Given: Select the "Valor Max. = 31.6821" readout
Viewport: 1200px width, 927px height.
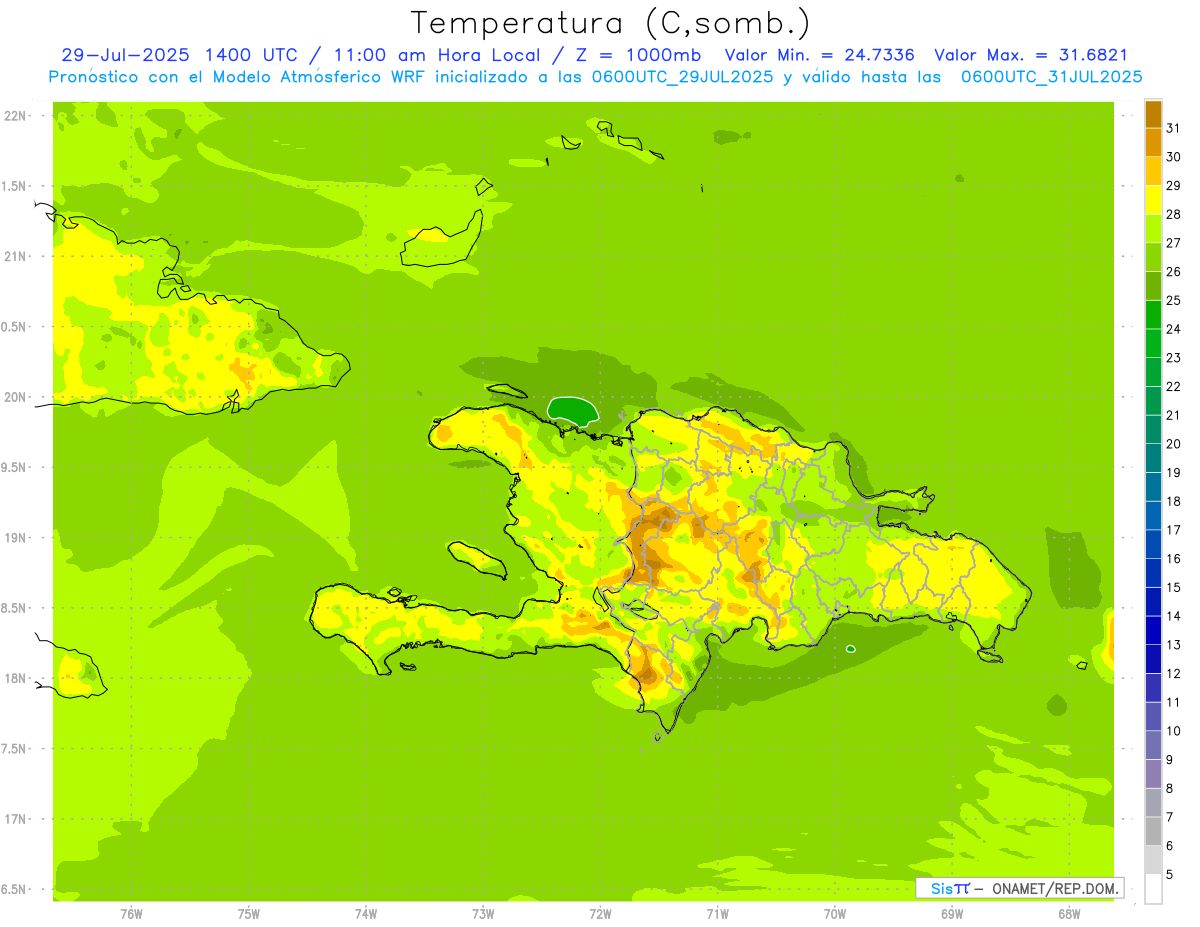Looking at the screenshot, I should click(1030, 55).
